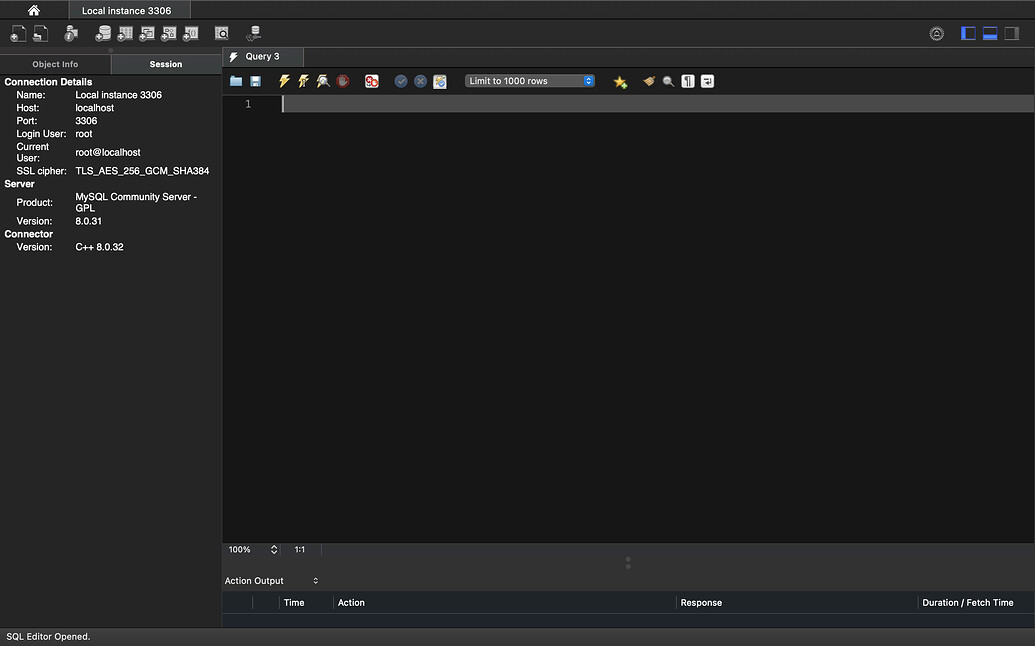Create a new function icon
This screenshot has width=1035, height=646.
pyautogui.click(x=191, y=33)
